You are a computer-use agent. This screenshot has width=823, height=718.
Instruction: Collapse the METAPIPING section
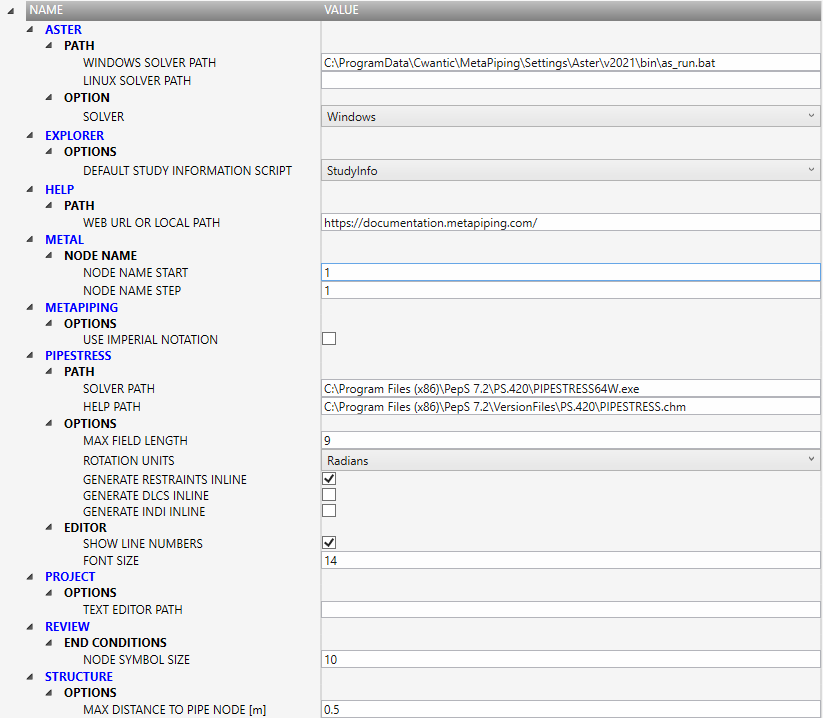(x=30, y=308)
